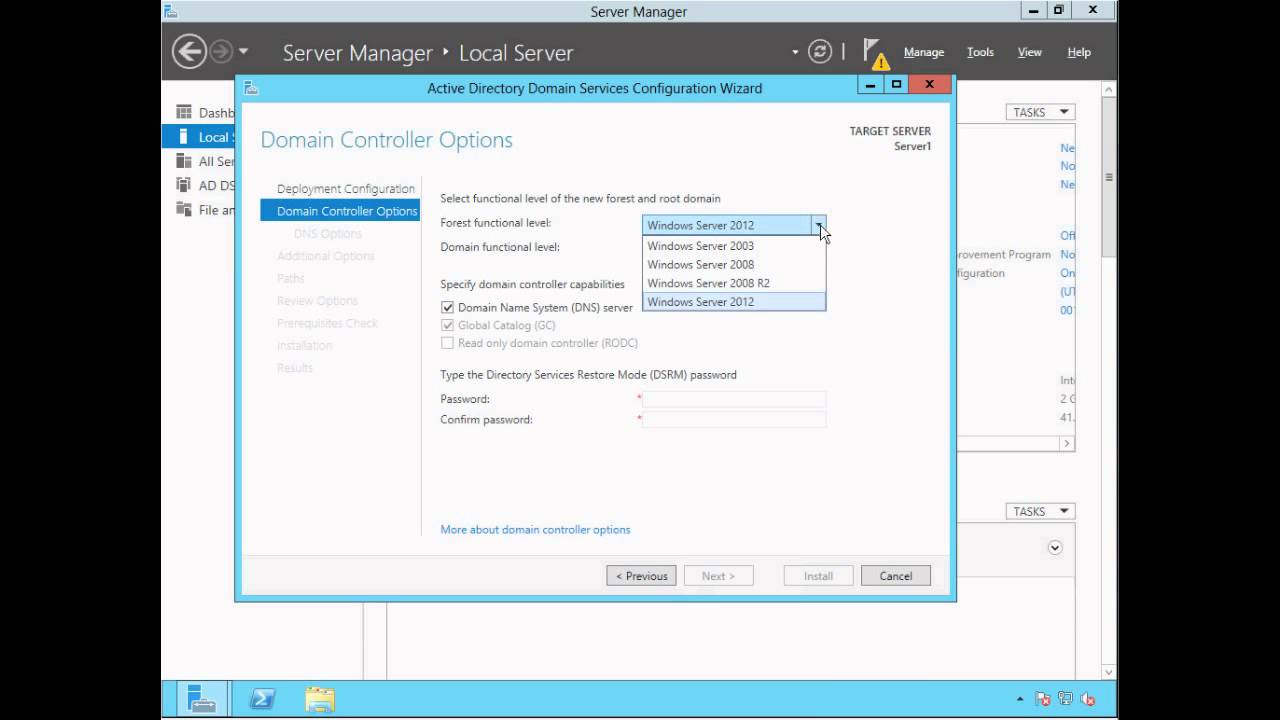The width and height of the screenshot is (1280, 720).
Task: Select Local Server in the sidebar
Action: (199, 137)
